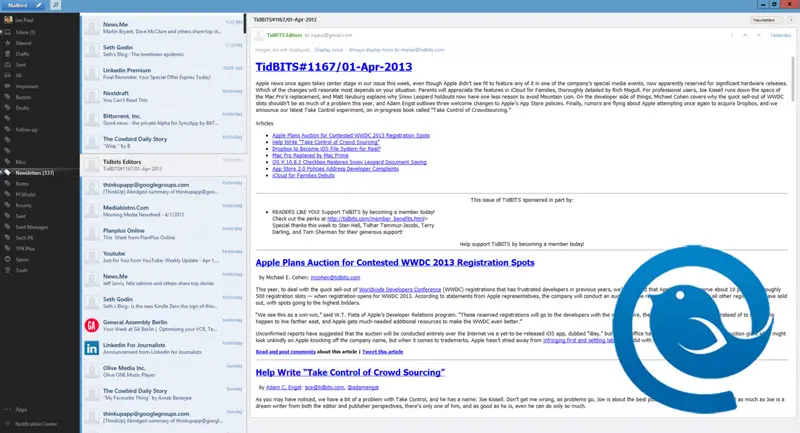800x433 pixels.
Task: Open the message actions dropdown arrow
Action: (759, 35)
